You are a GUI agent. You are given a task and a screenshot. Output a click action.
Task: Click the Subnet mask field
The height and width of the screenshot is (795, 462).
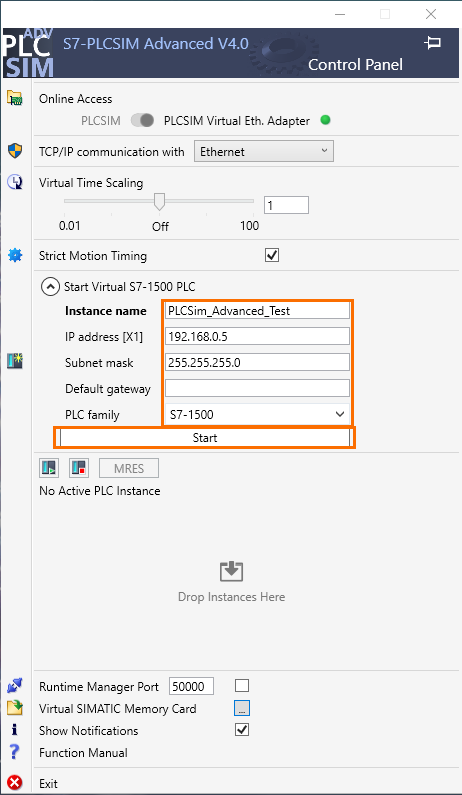tap(257, 363)
